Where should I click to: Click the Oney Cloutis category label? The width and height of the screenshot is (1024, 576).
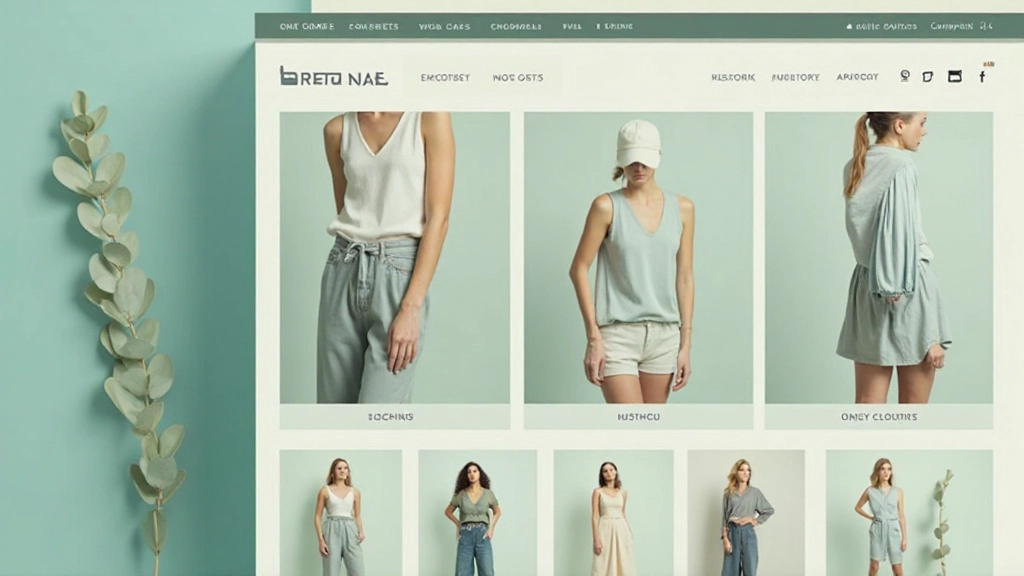click(879, 417)
